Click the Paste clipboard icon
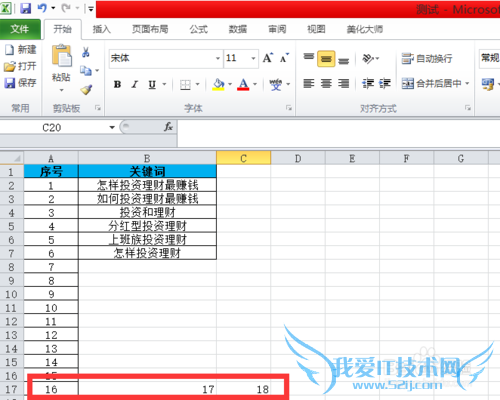Image resolution: width=500 pixels, height=400 pixels. pos(62,55)
